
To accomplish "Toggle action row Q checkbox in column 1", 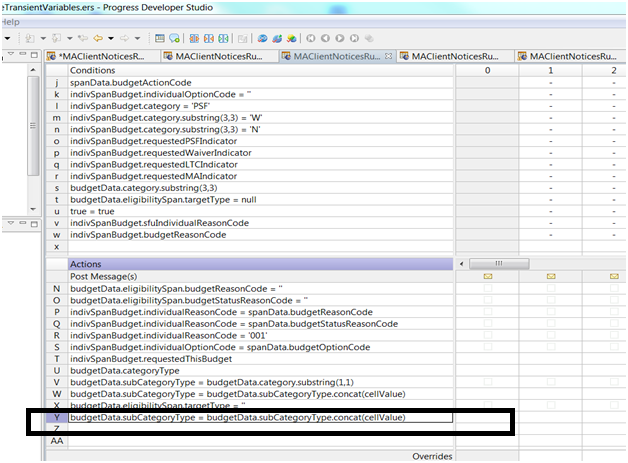I will click(551, 323).
